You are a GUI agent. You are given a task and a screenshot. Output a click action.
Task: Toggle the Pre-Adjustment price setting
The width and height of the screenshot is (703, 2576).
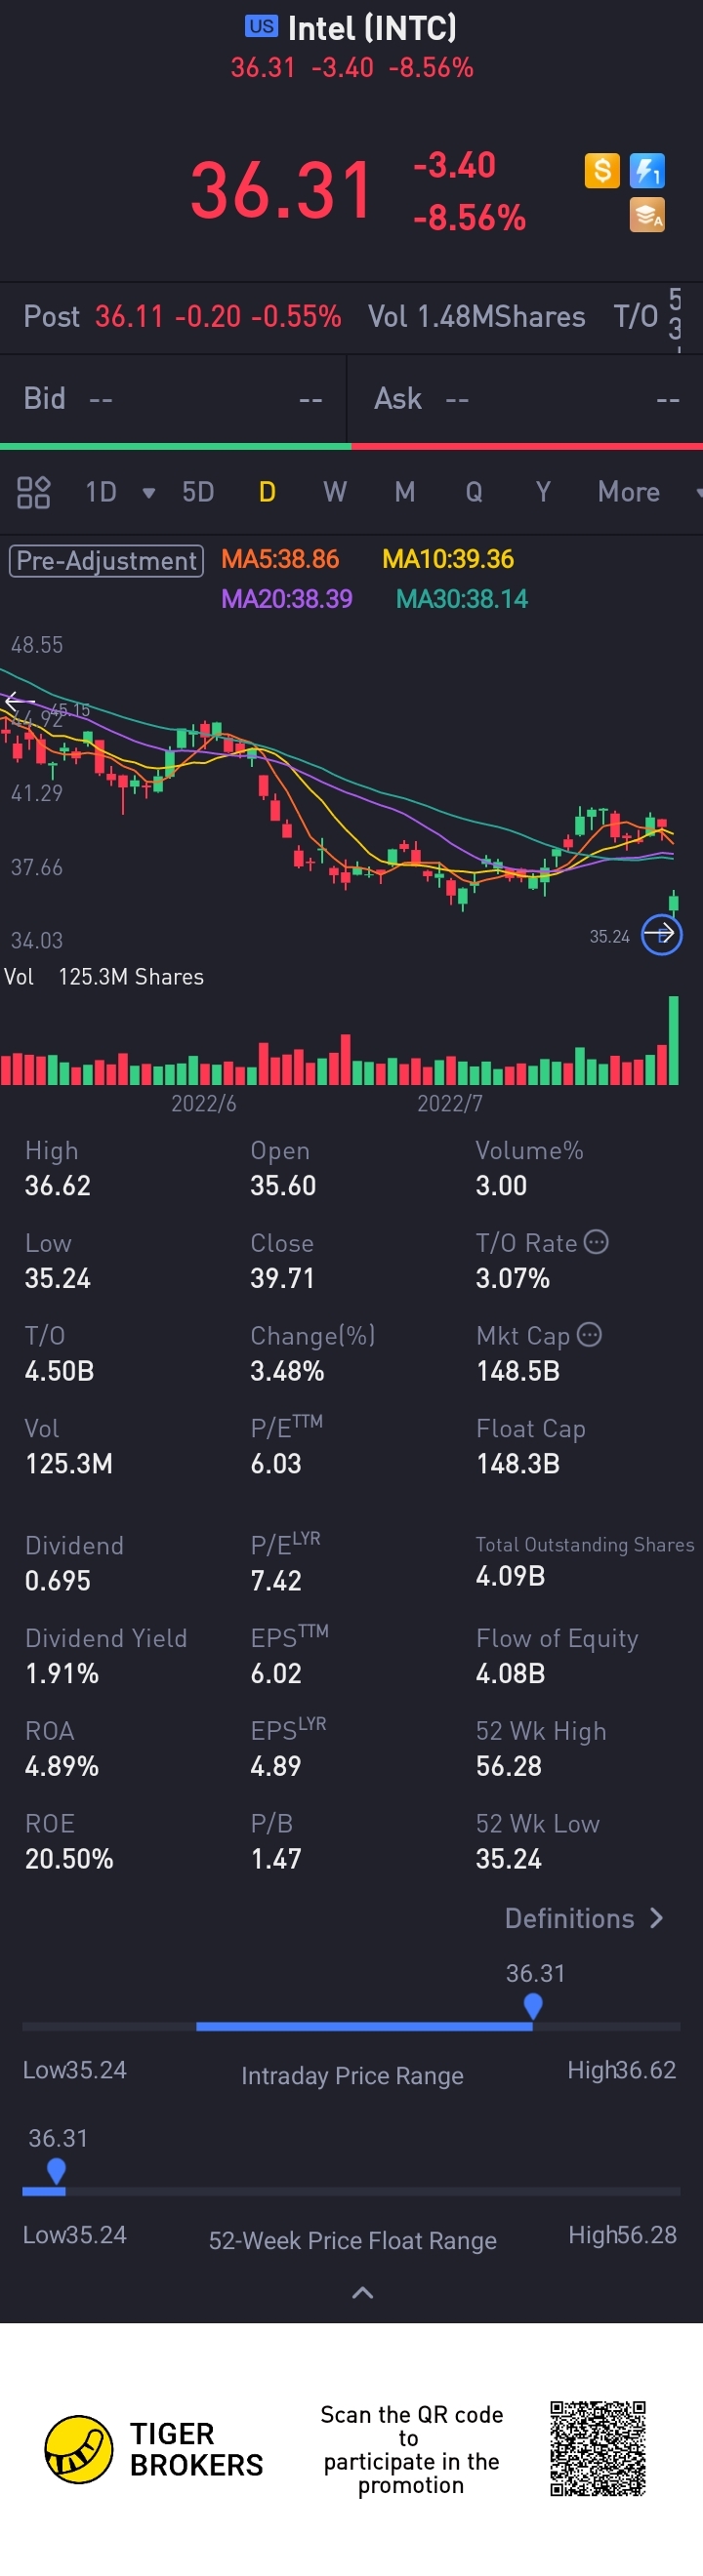(x=107, y=560)
